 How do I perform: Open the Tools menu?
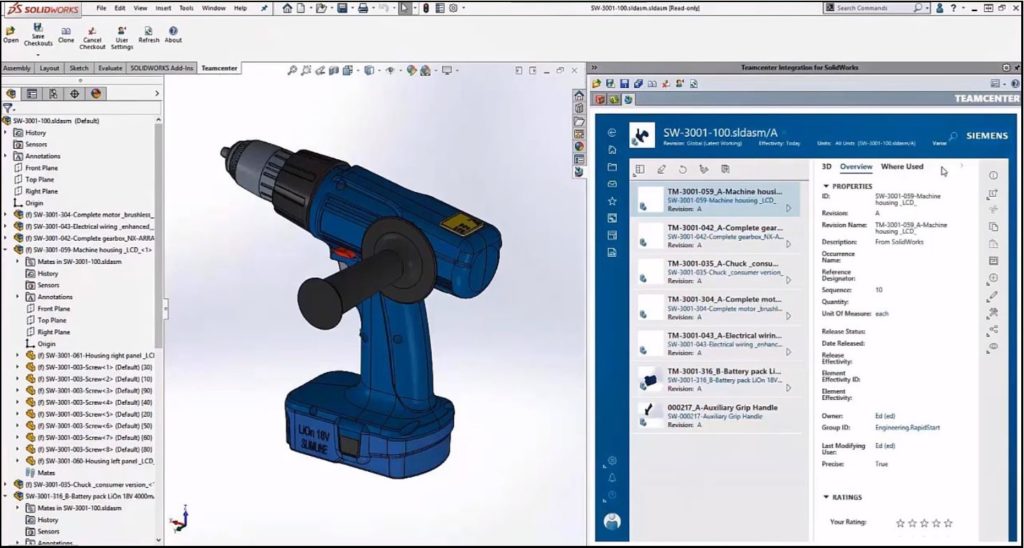(x=186, y=8)
